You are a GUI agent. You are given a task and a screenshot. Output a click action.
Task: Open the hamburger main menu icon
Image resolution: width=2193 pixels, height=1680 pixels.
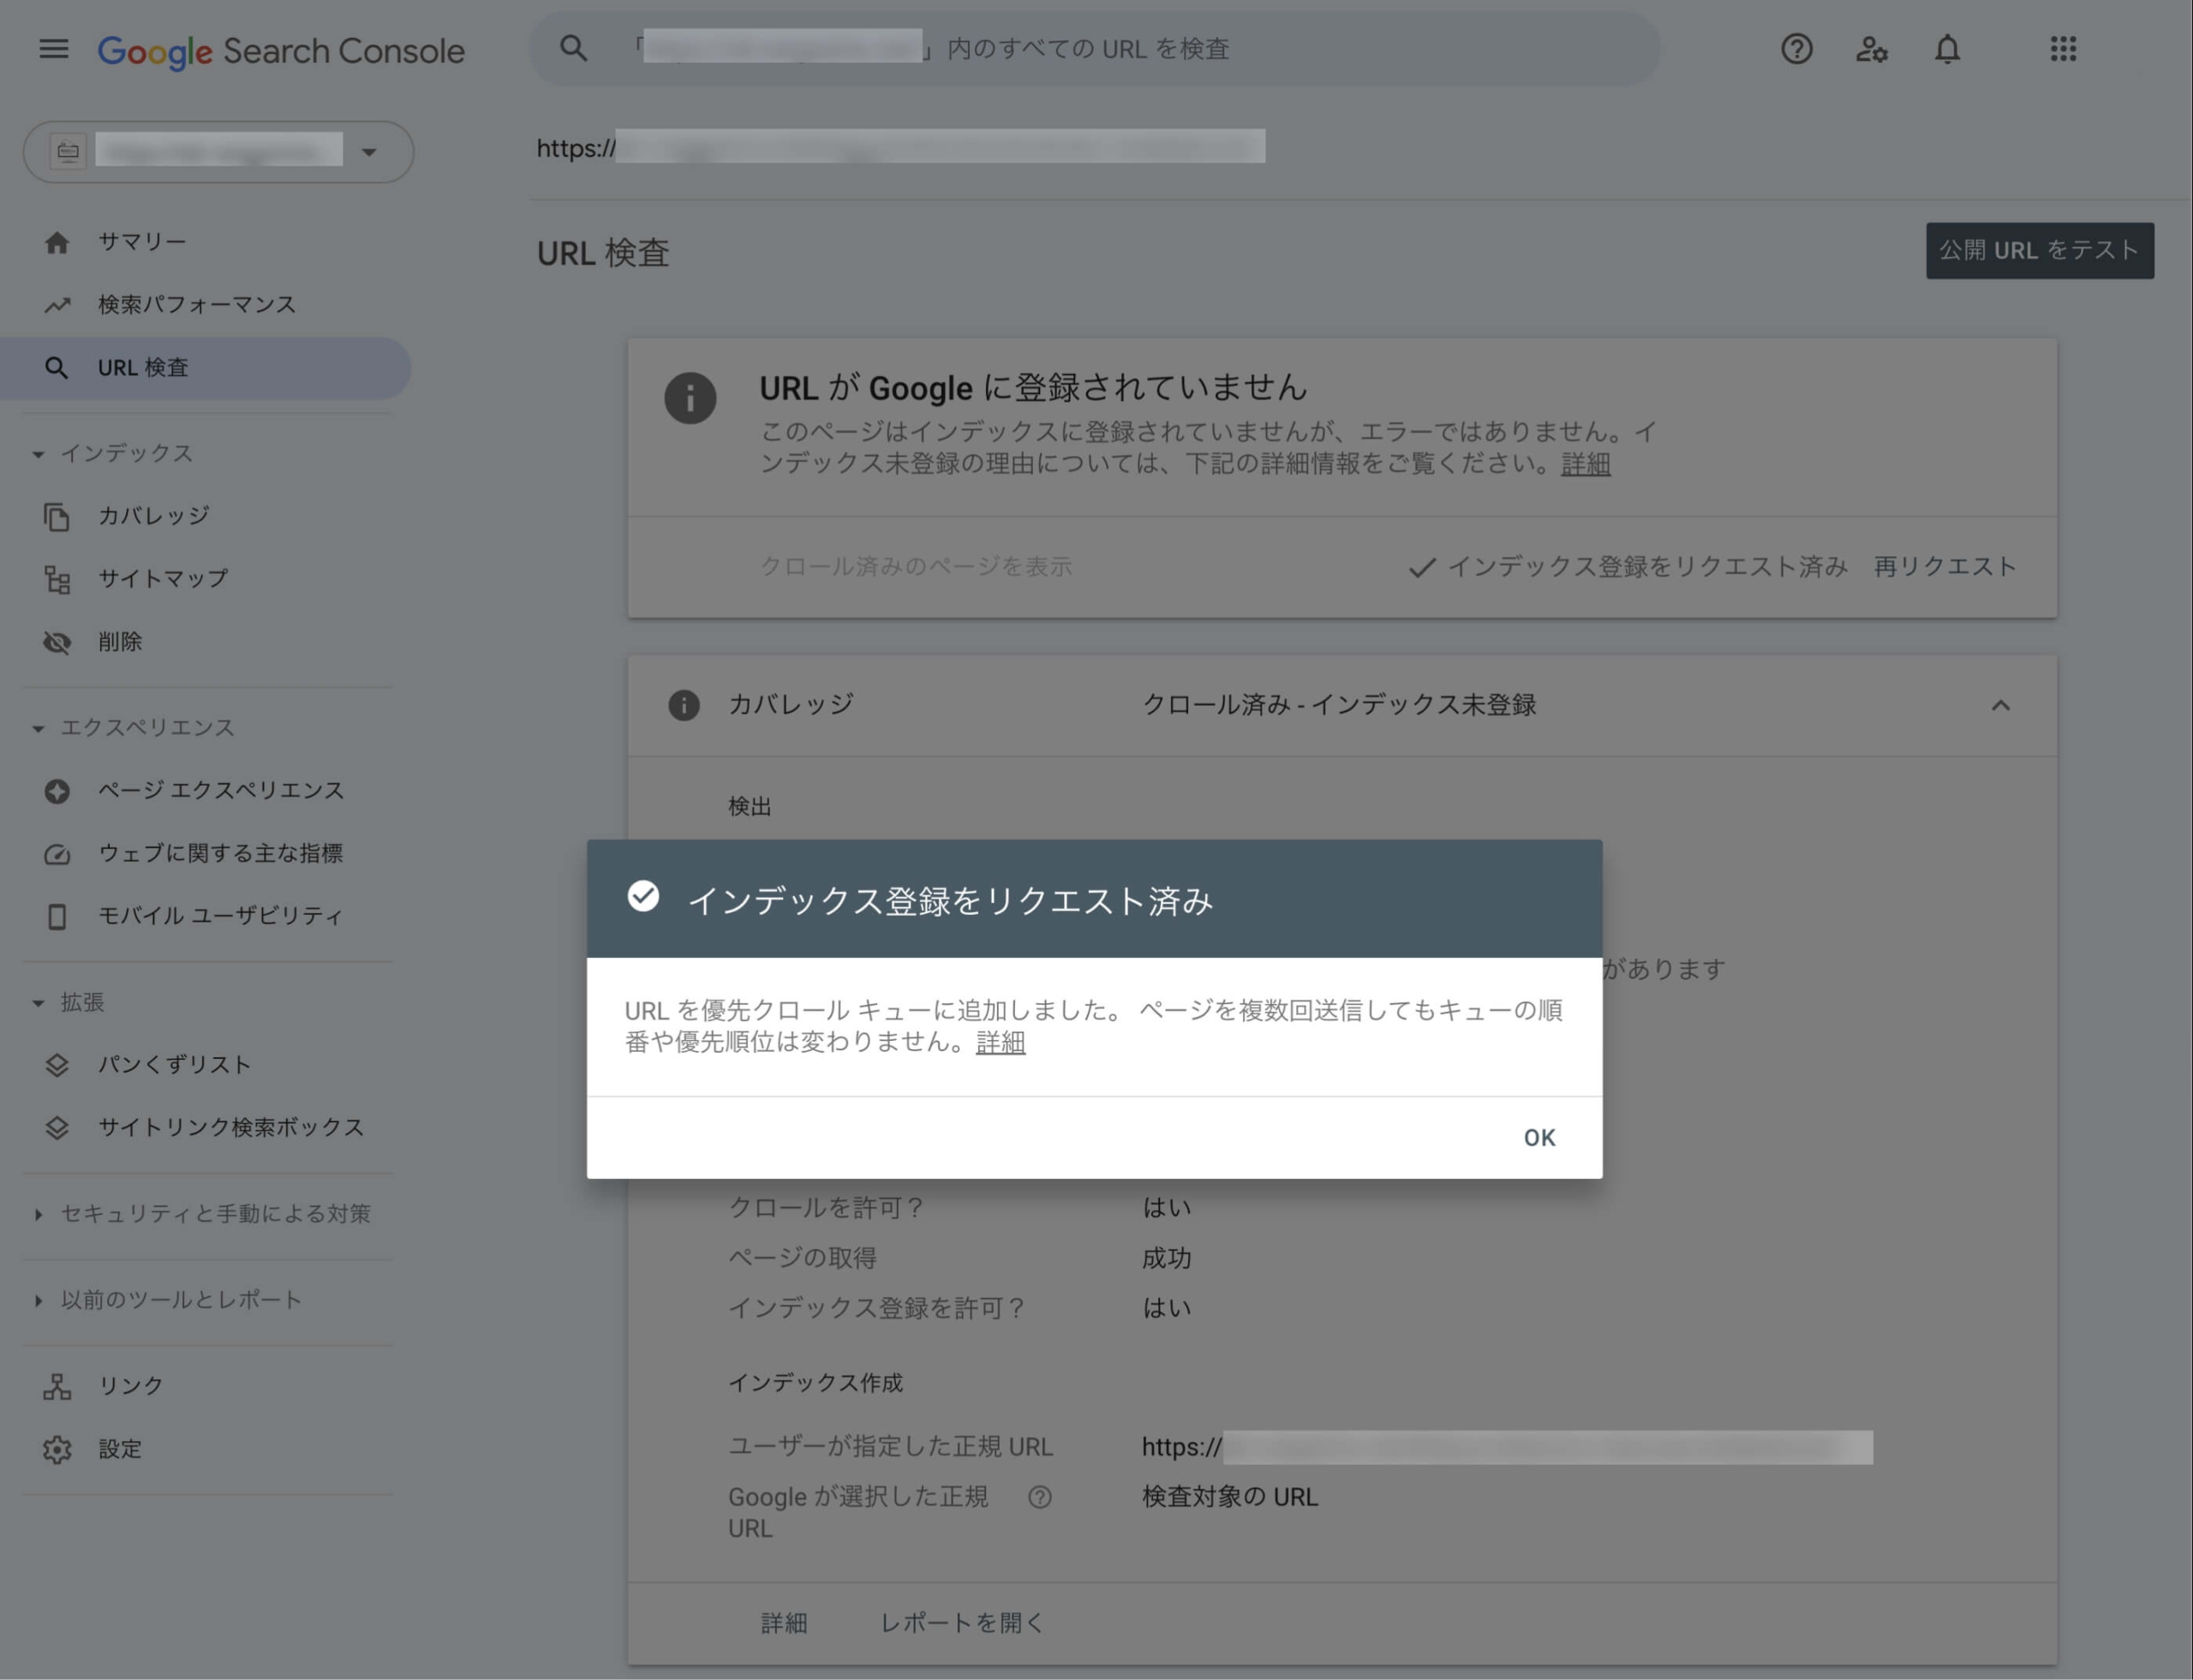54,49
